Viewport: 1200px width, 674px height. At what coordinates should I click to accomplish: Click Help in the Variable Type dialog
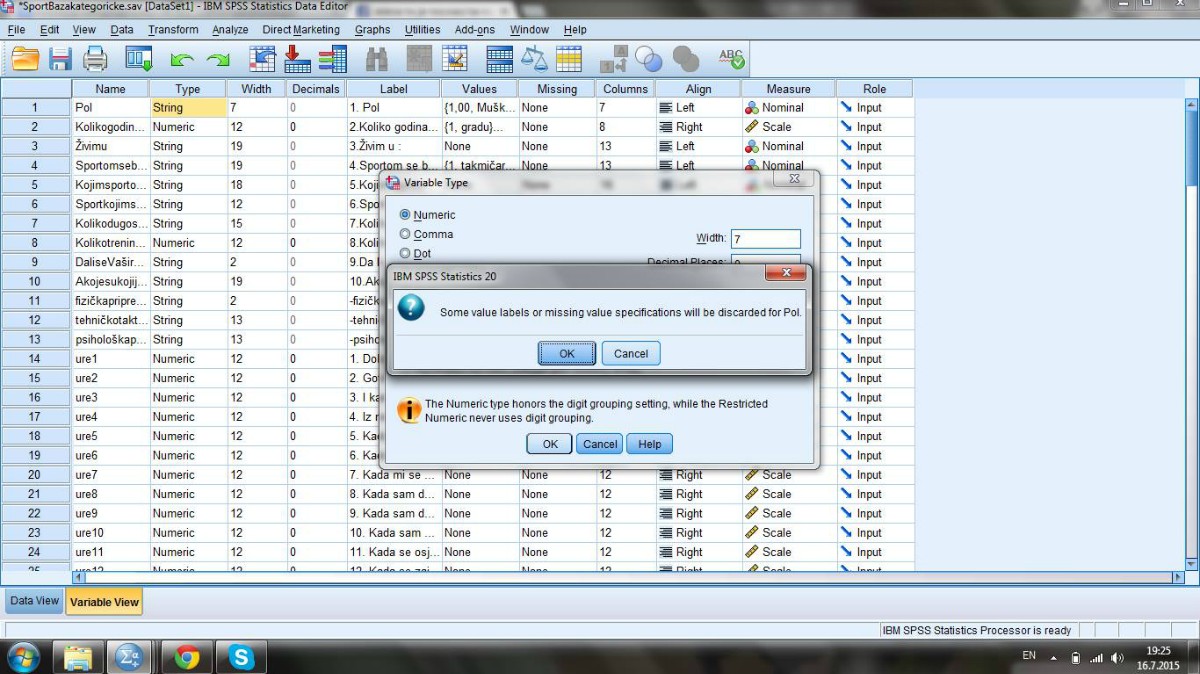coord(650,444)
